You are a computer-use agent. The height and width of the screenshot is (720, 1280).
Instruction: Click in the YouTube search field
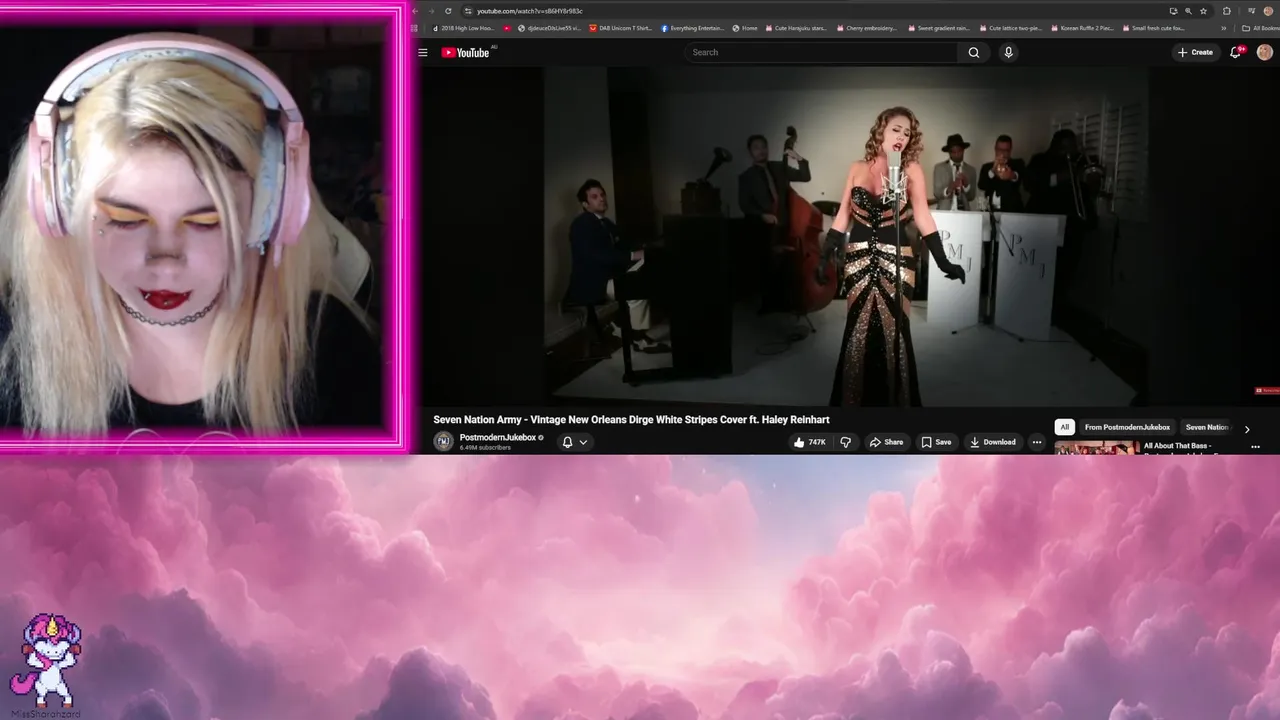pos(820,53)
